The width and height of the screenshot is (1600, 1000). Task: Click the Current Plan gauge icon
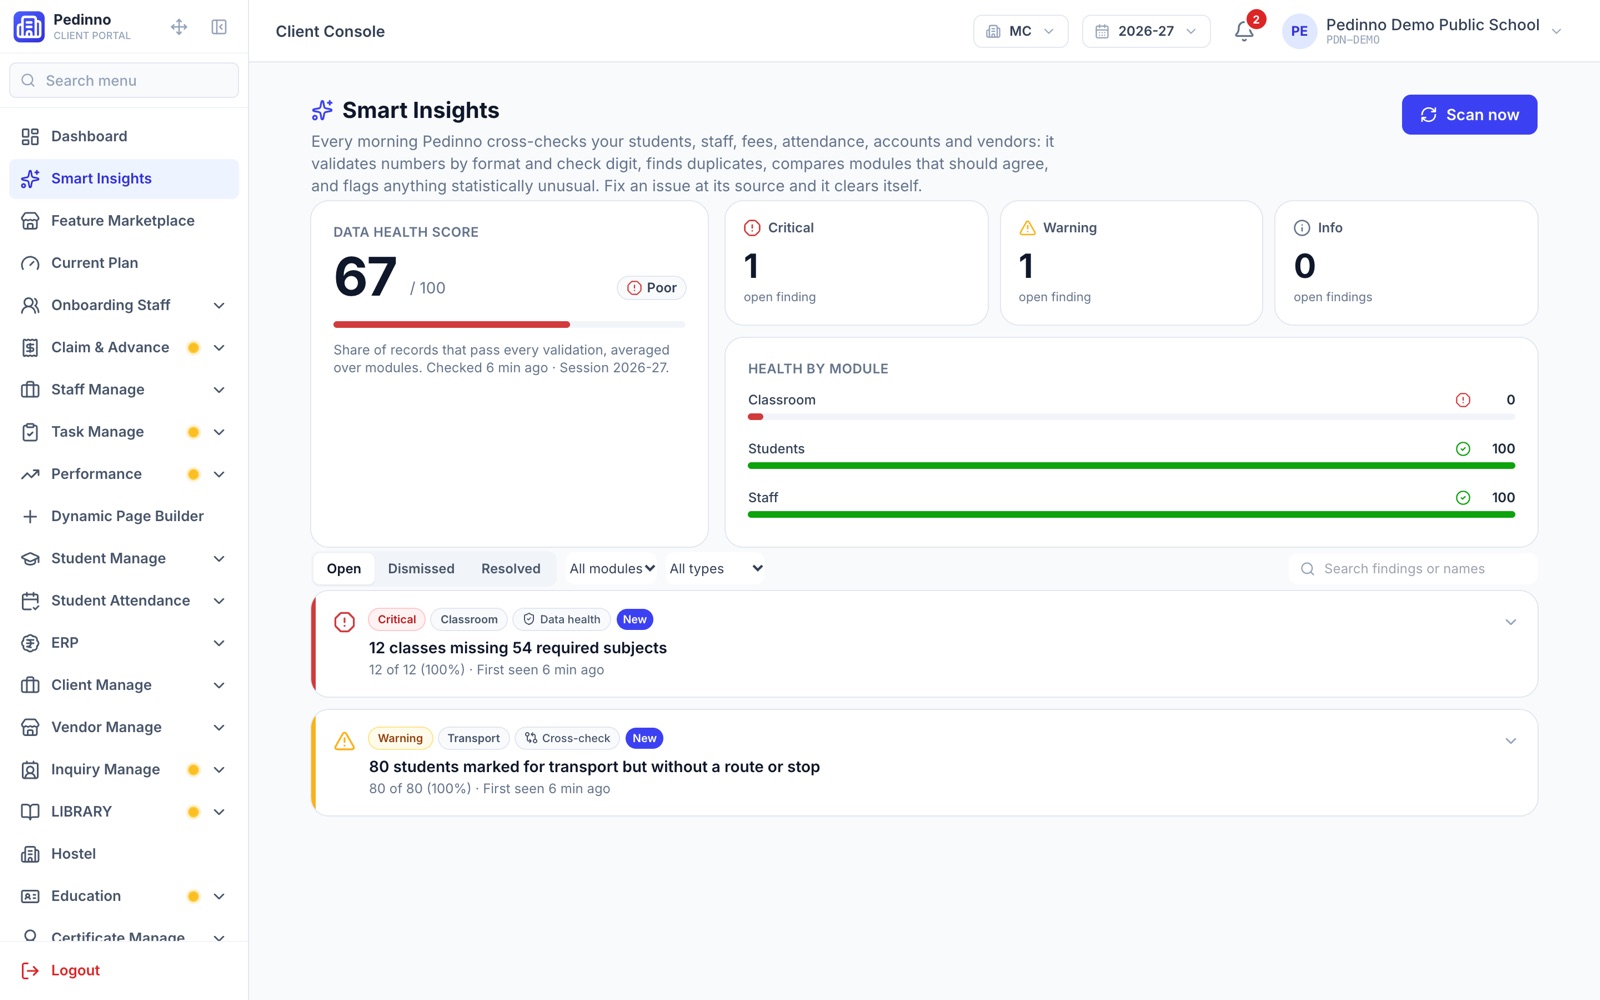pyautogui.click(x=30, y=263)
